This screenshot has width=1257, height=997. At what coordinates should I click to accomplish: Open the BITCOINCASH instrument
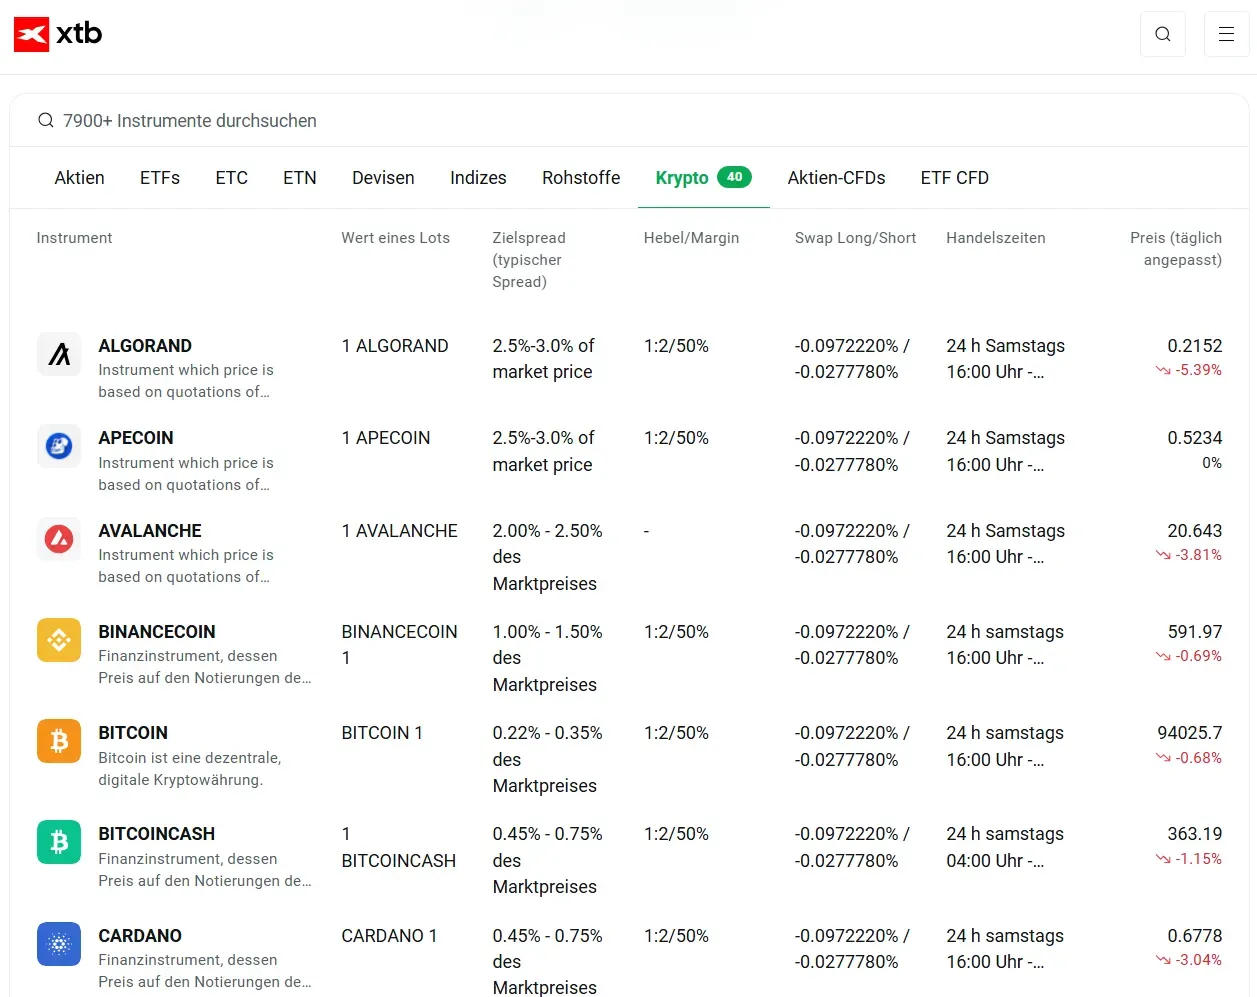157,834
